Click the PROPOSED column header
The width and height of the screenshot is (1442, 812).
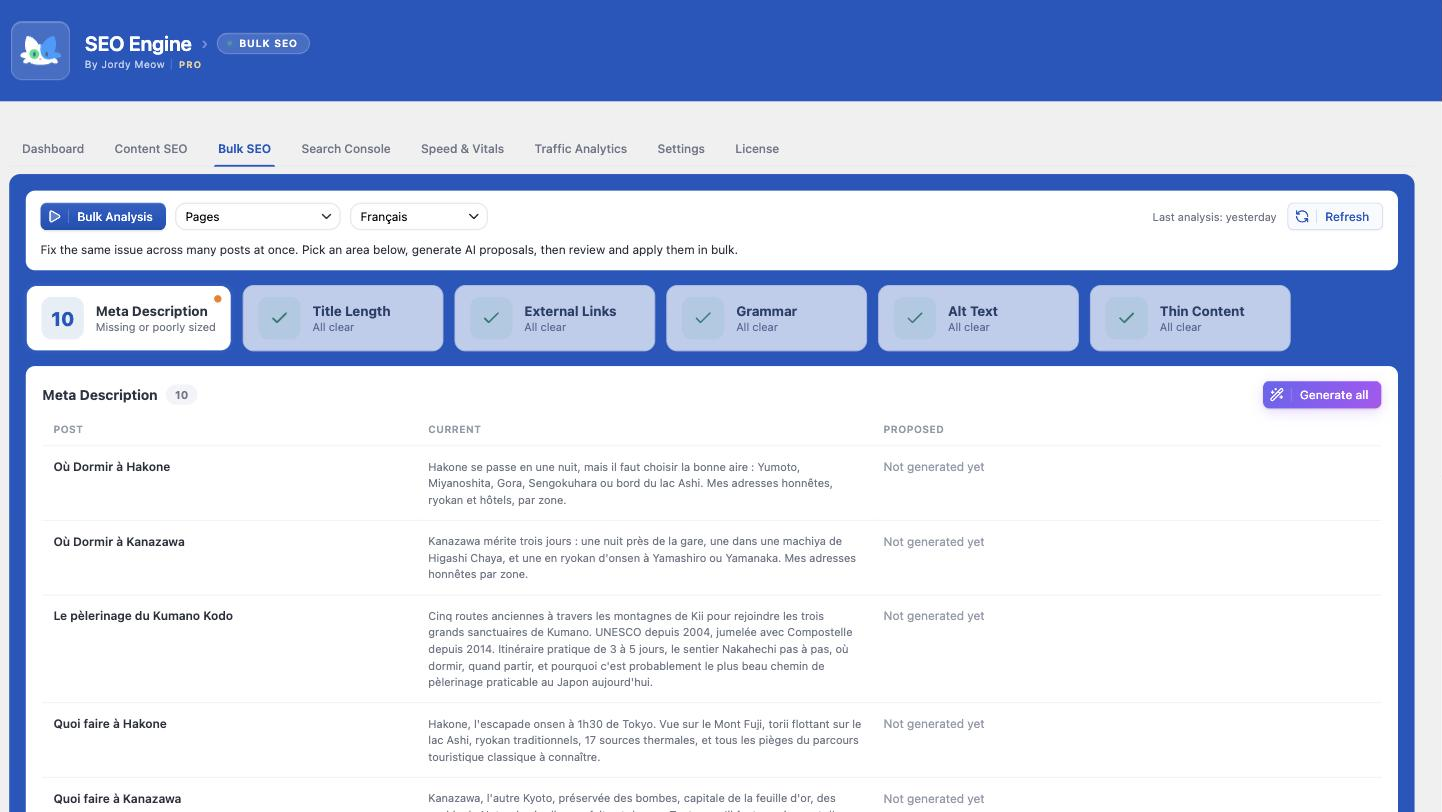pyautogui.click(x=913, y=429)
